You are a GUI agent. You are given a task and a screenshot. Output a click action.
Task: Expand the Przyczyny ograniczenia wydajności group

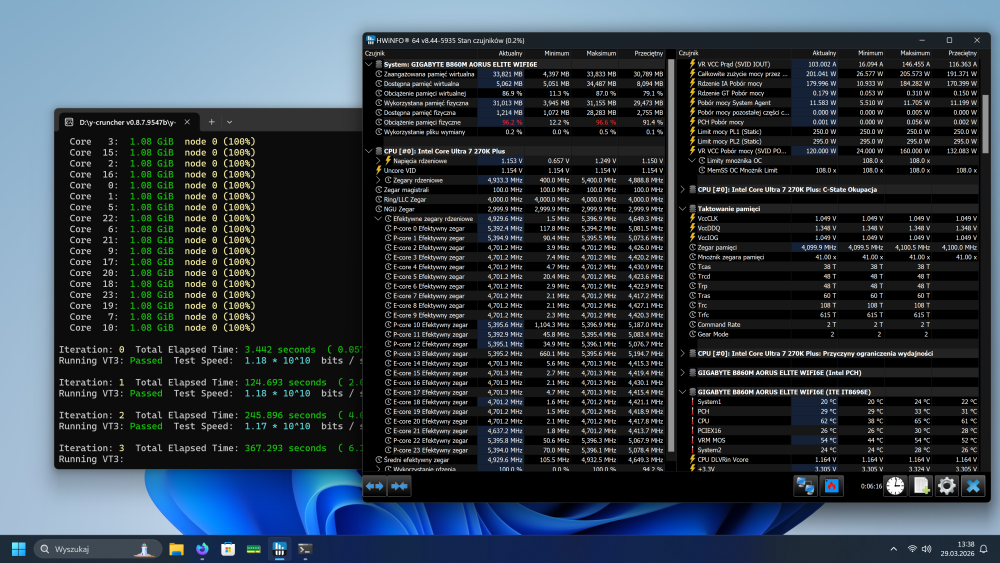[682, 353]
